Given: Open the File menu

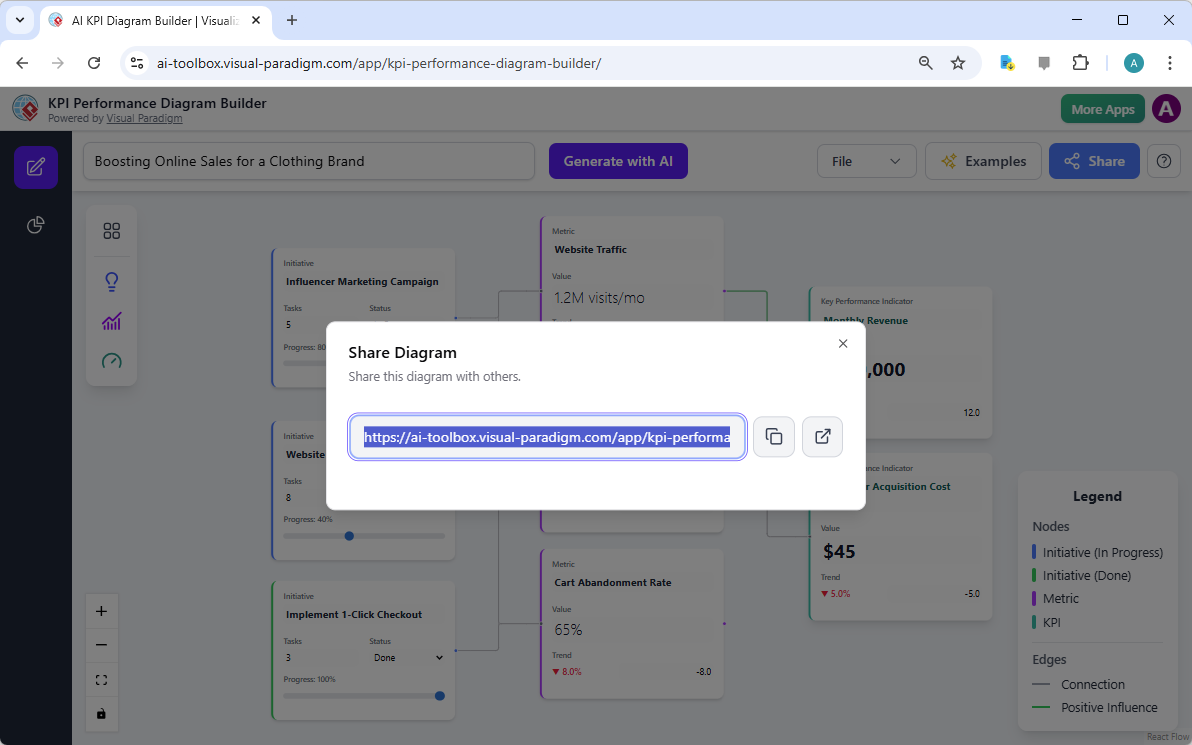Looking at the screenshot, I should coord(866,160).
